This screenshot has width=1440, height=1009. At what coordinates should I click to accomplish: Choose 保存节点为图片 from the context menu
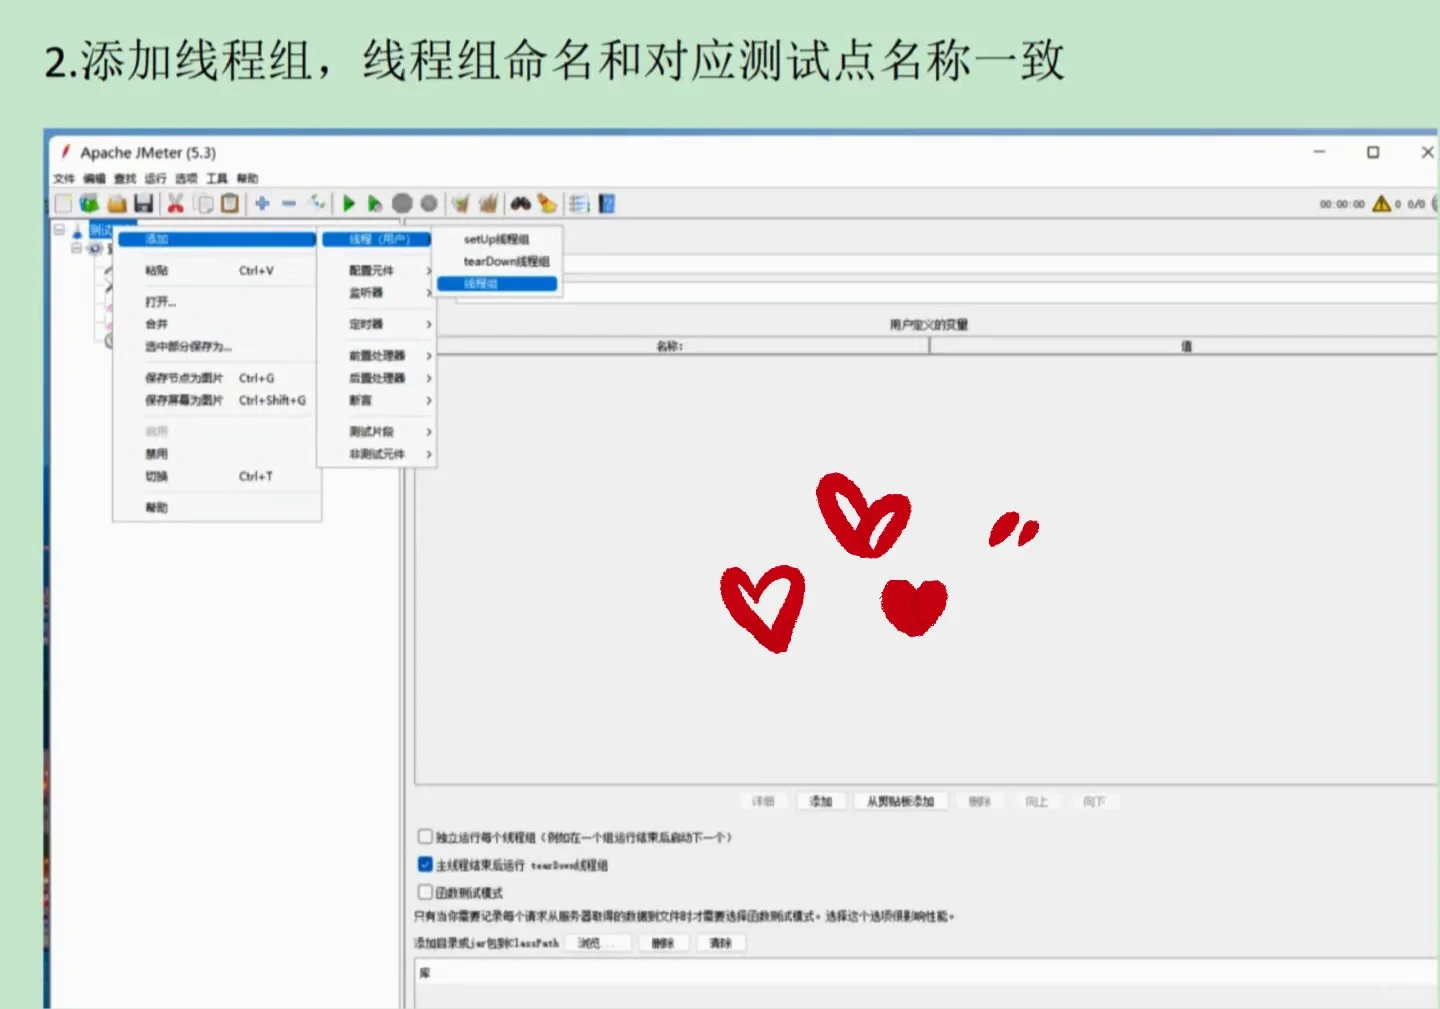[217, 378]
